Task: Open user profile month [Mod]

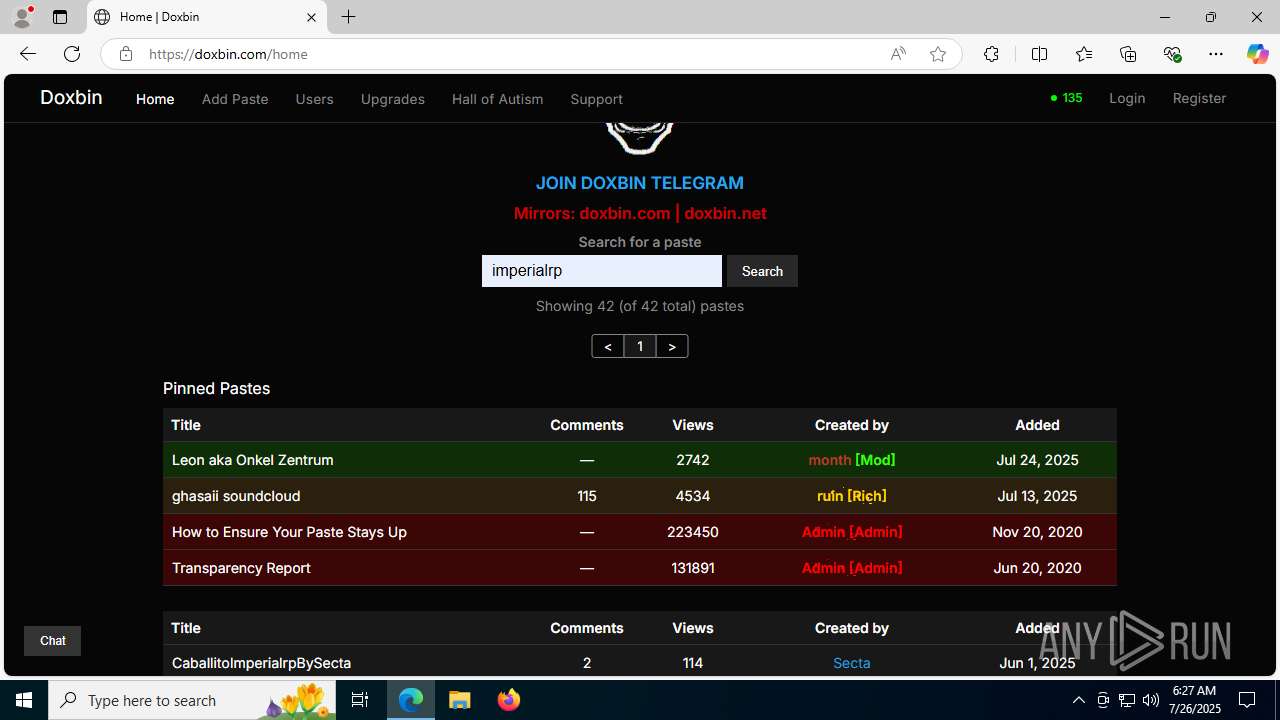Action: 852,460
